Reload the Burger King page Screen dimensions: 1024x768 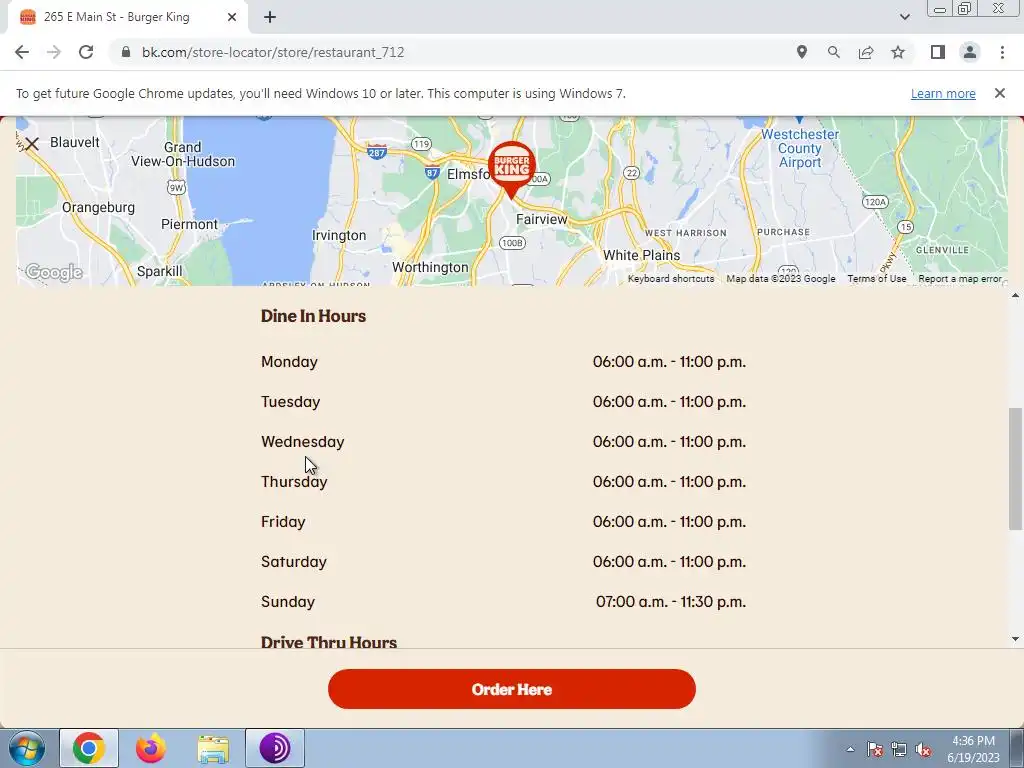click(x=86, y=52)
